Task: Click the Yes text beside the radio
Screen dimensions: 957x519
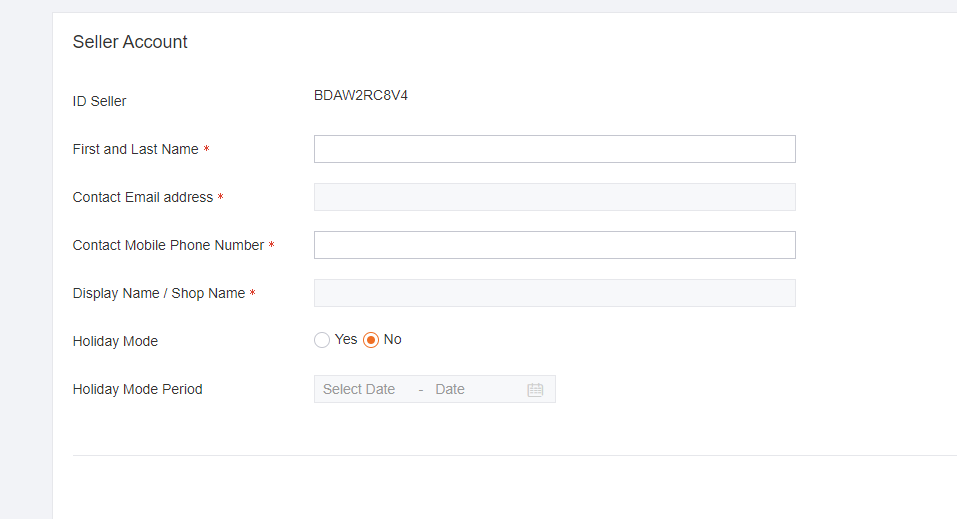Action: (346, 339)
